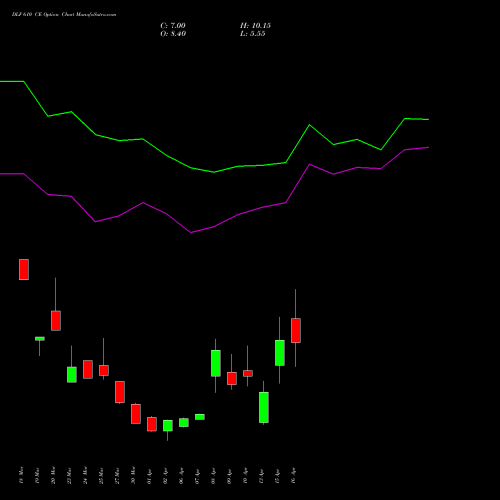The height and width of the screenshot is (500, 500).
Task: Click the '06 Apr' date axis label
Action: (x=182, y=476)
